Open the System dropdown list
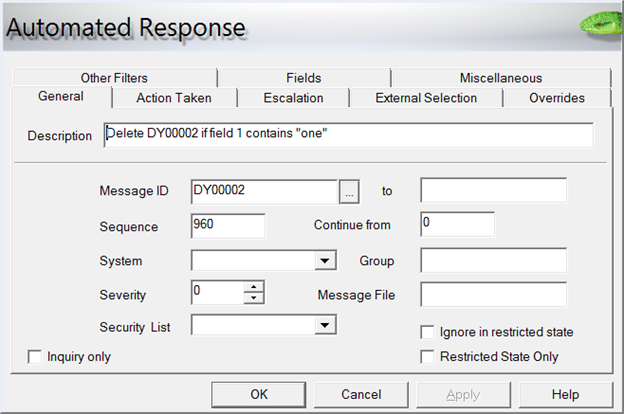This screenshot has height=414, width=624. pyautogui.click(x=324, y=261)
